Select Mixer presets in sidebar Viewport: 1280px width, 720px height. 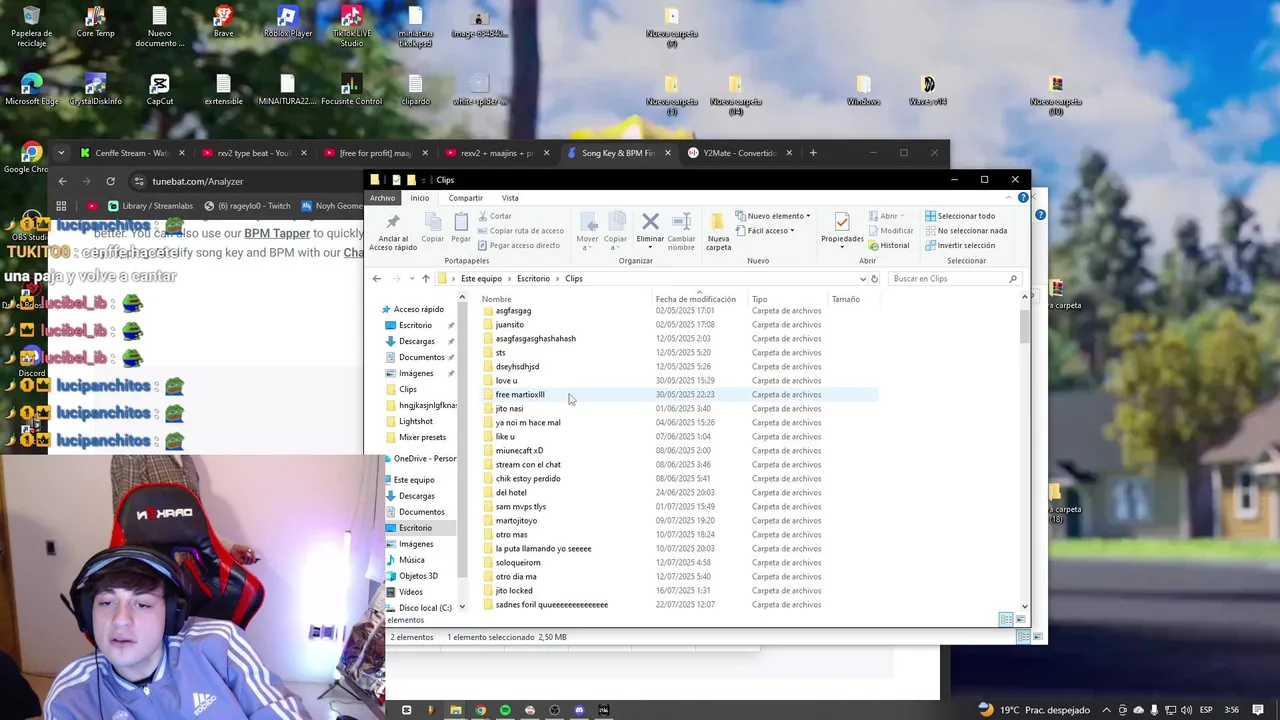pos(422,437)
